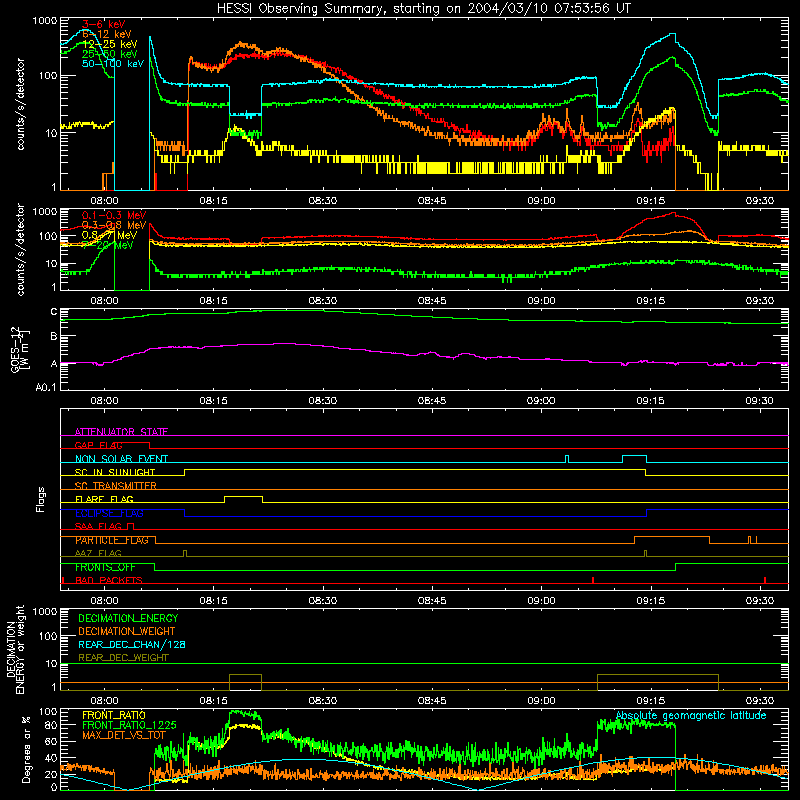Click the DECIMATION ENERGY or weight axis title
This screenshot has width=800, height=800.
coord(15,650)
